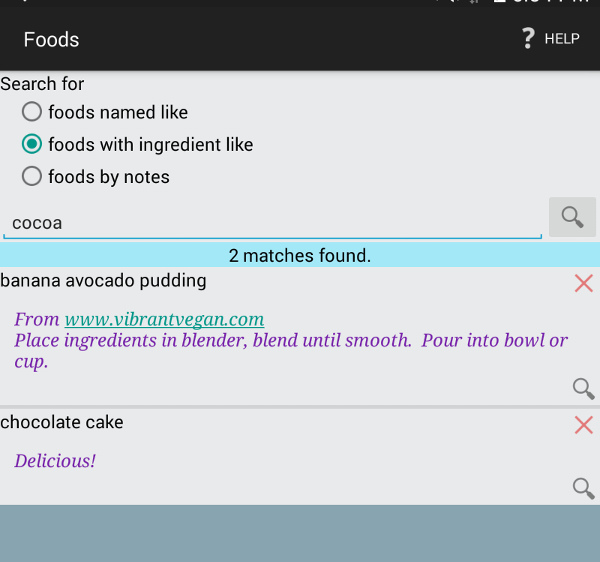Viewport: 600px width, 562px height.
Task: Click the HELP text button
Action: pyautogui.click(x=562, y=39)
